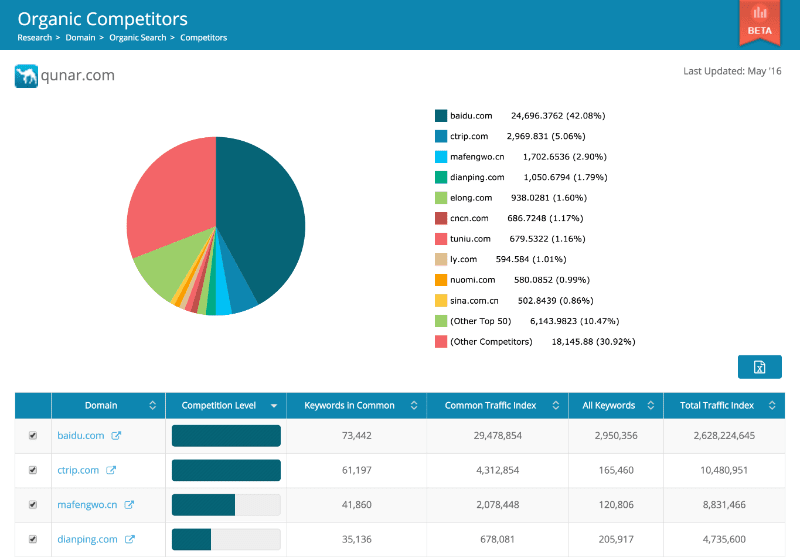
Task: Click the baidu.com legend color swatch
Action: coord(440,116)
